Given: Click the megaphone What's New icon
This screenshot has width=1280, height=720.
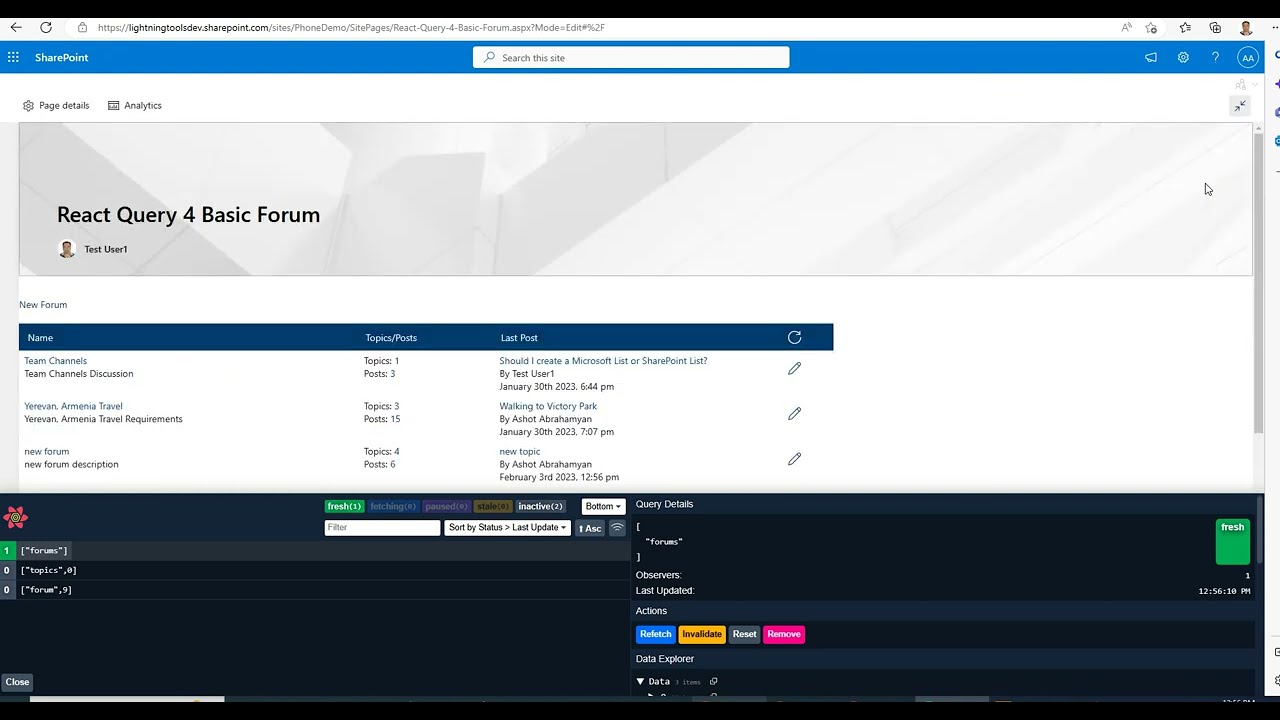Looking at the screenshot, I should (x=1151, y=57).
